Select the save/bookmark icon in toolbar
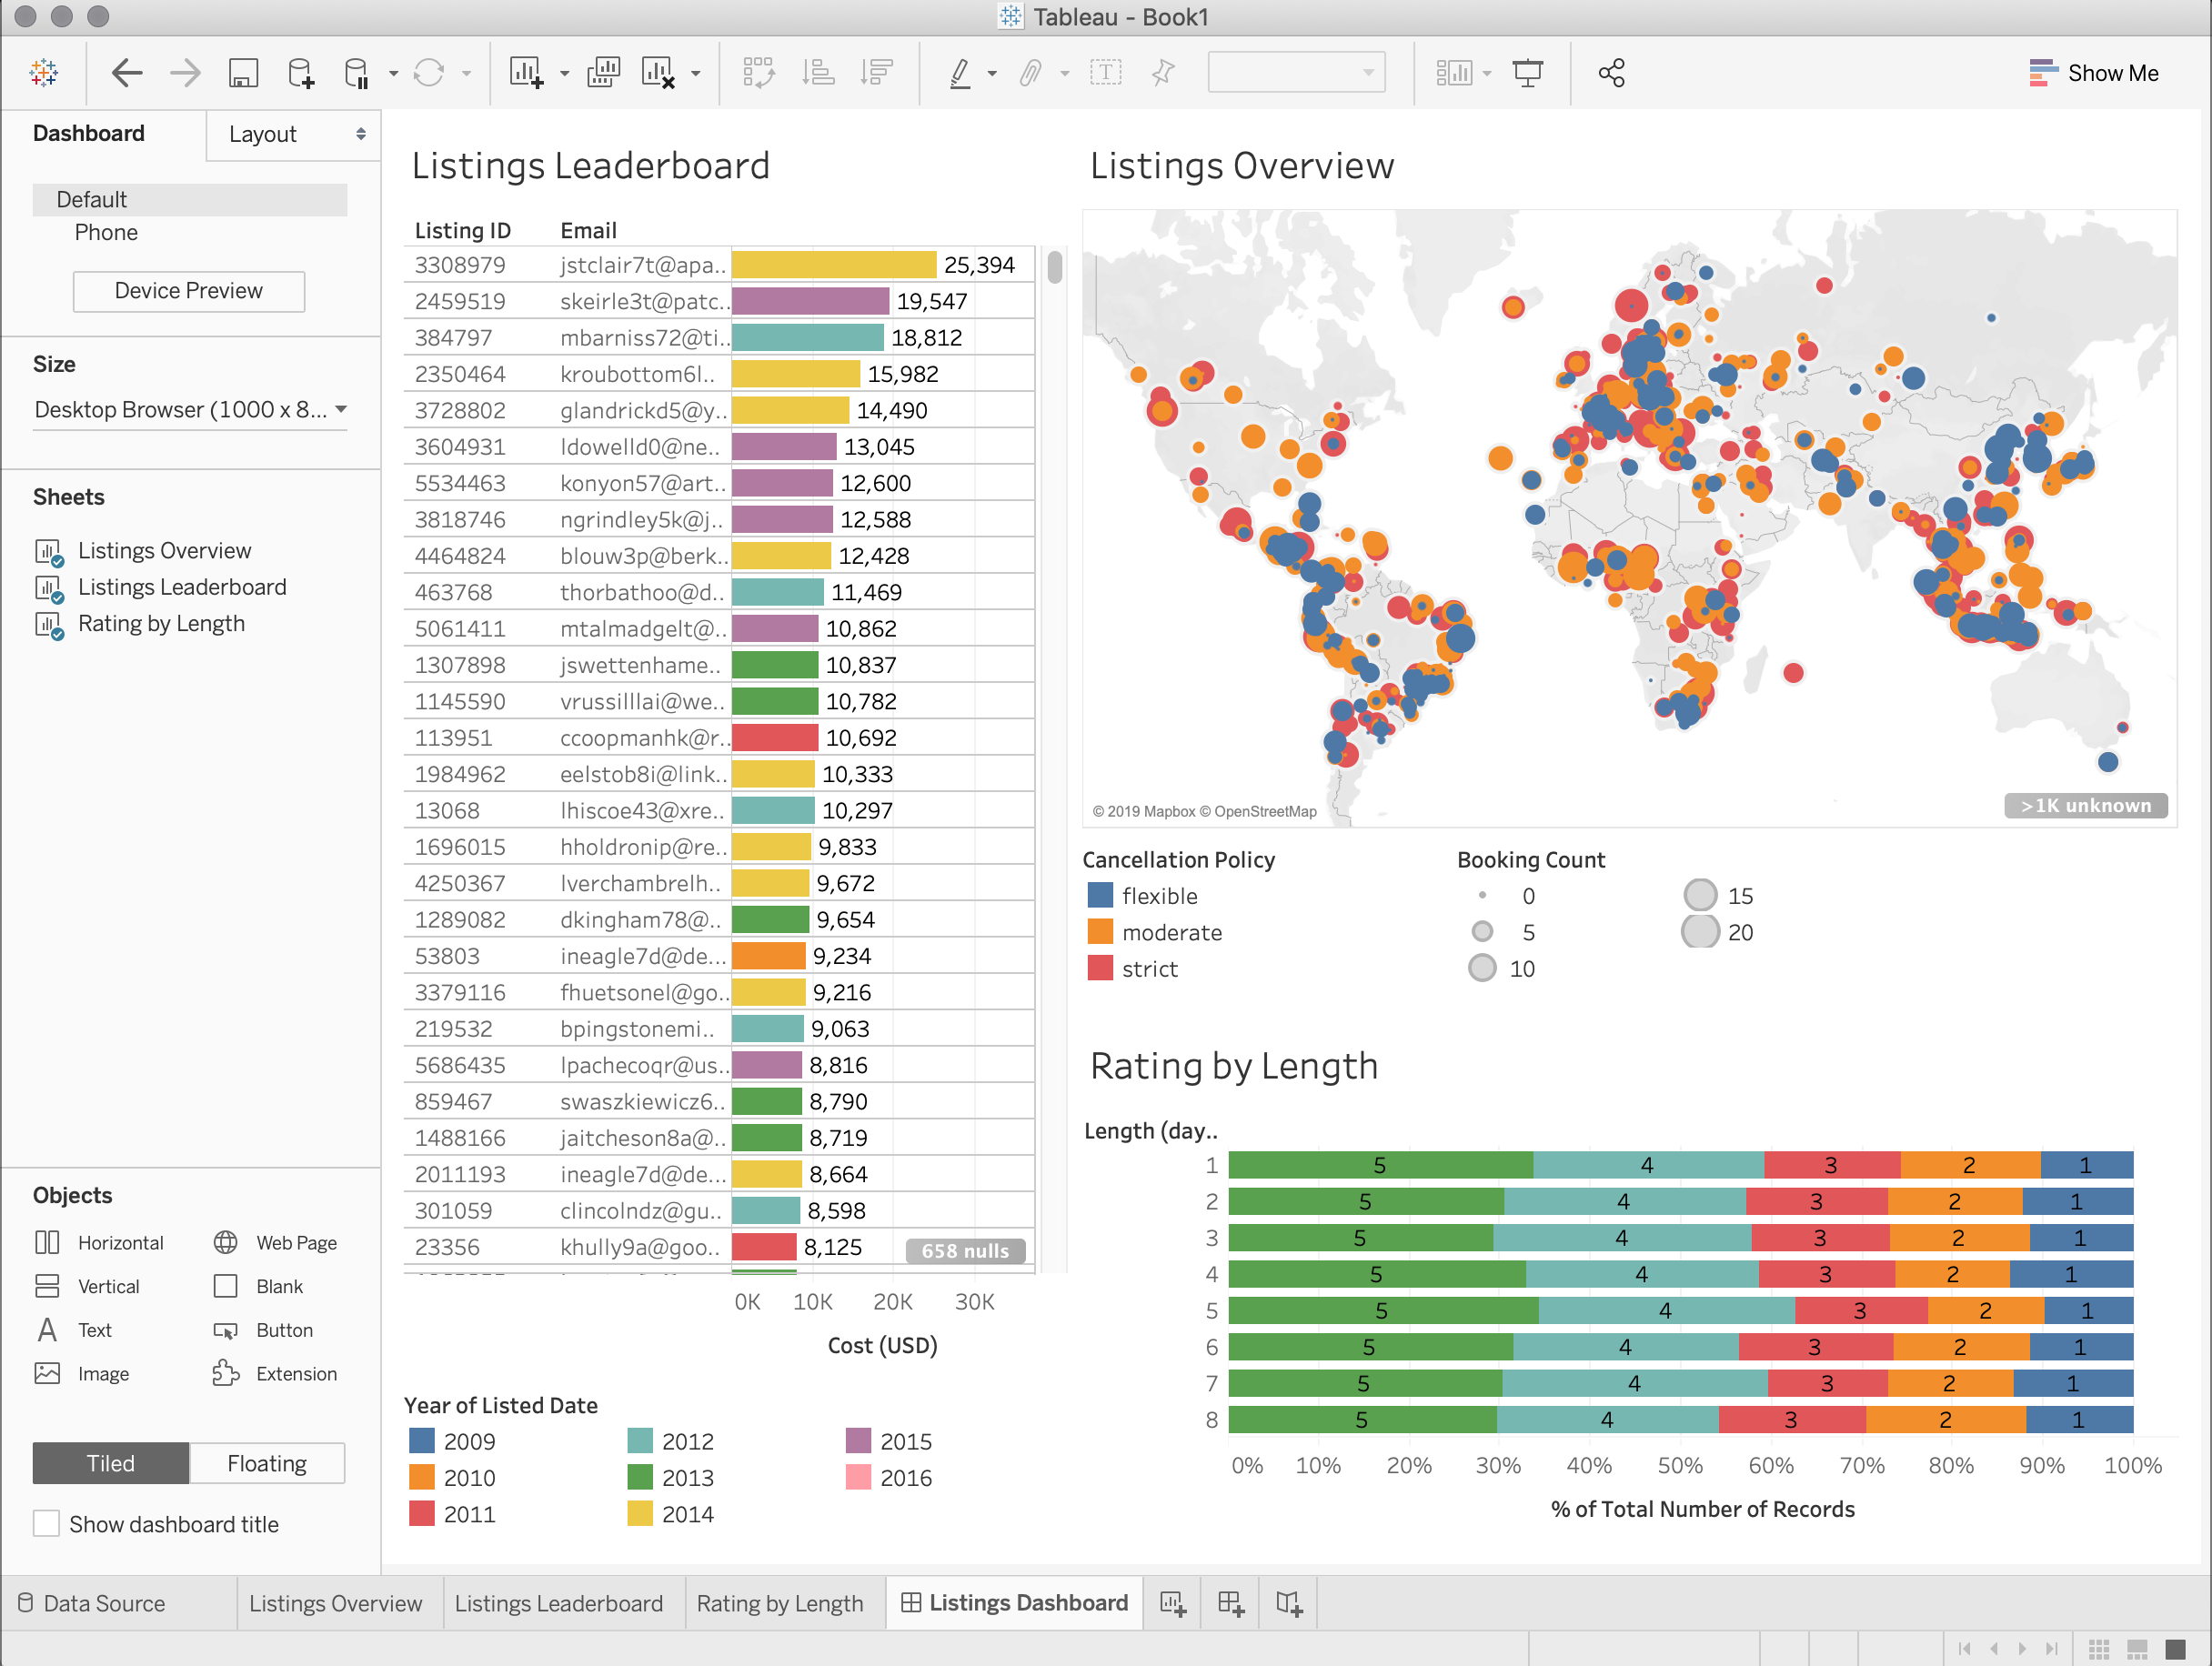The image size is (2212, 1666). click(x=245, y=74)
